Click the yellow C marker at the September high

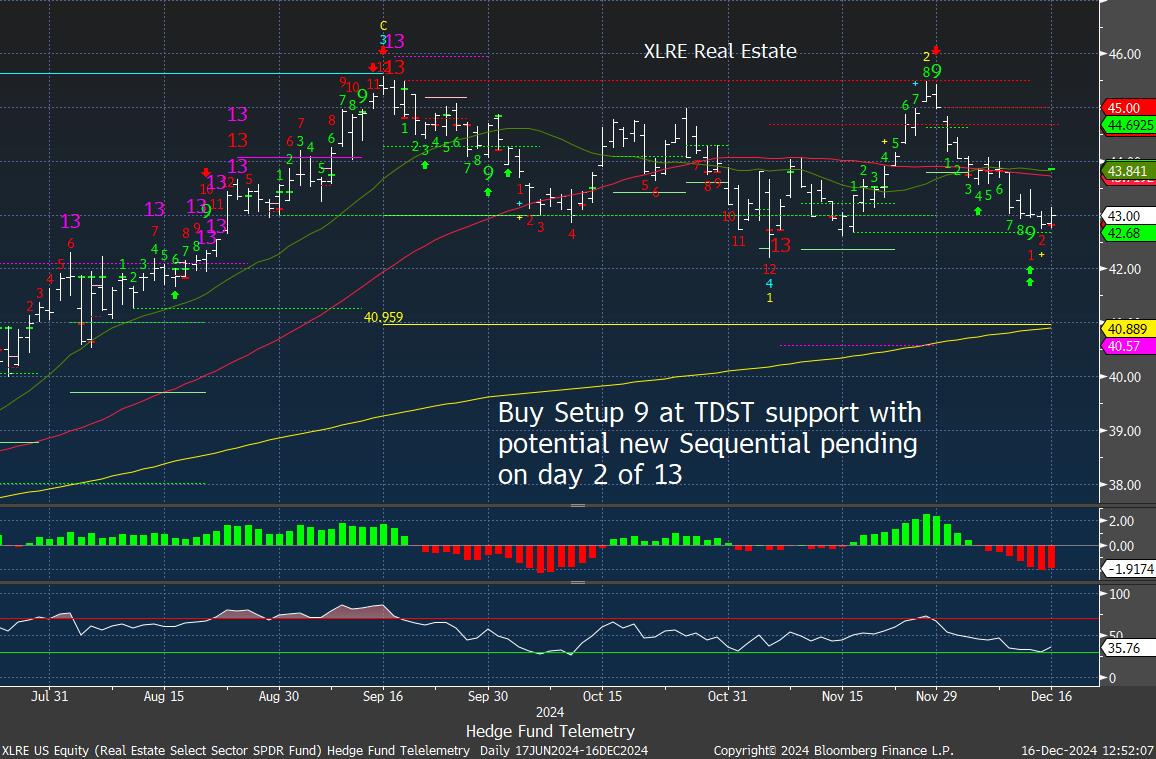383,25
